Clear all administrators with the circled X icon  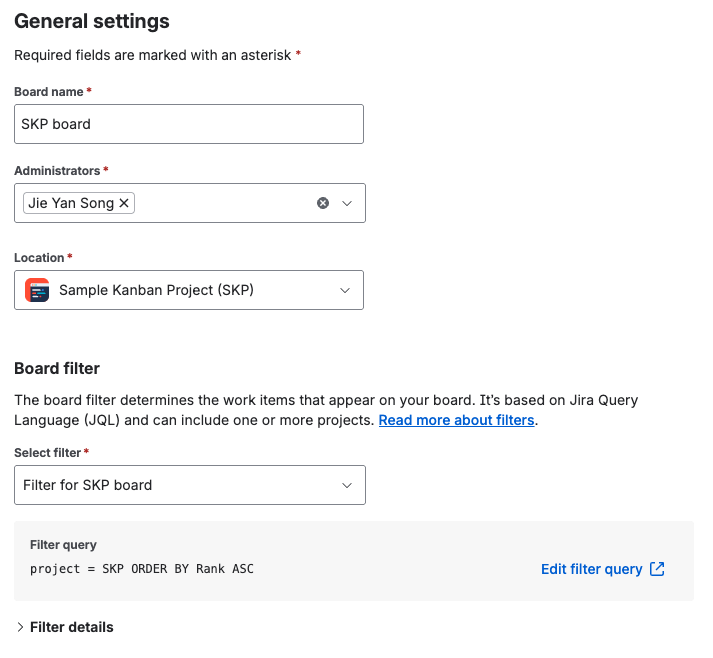click(x=323, y=203)
